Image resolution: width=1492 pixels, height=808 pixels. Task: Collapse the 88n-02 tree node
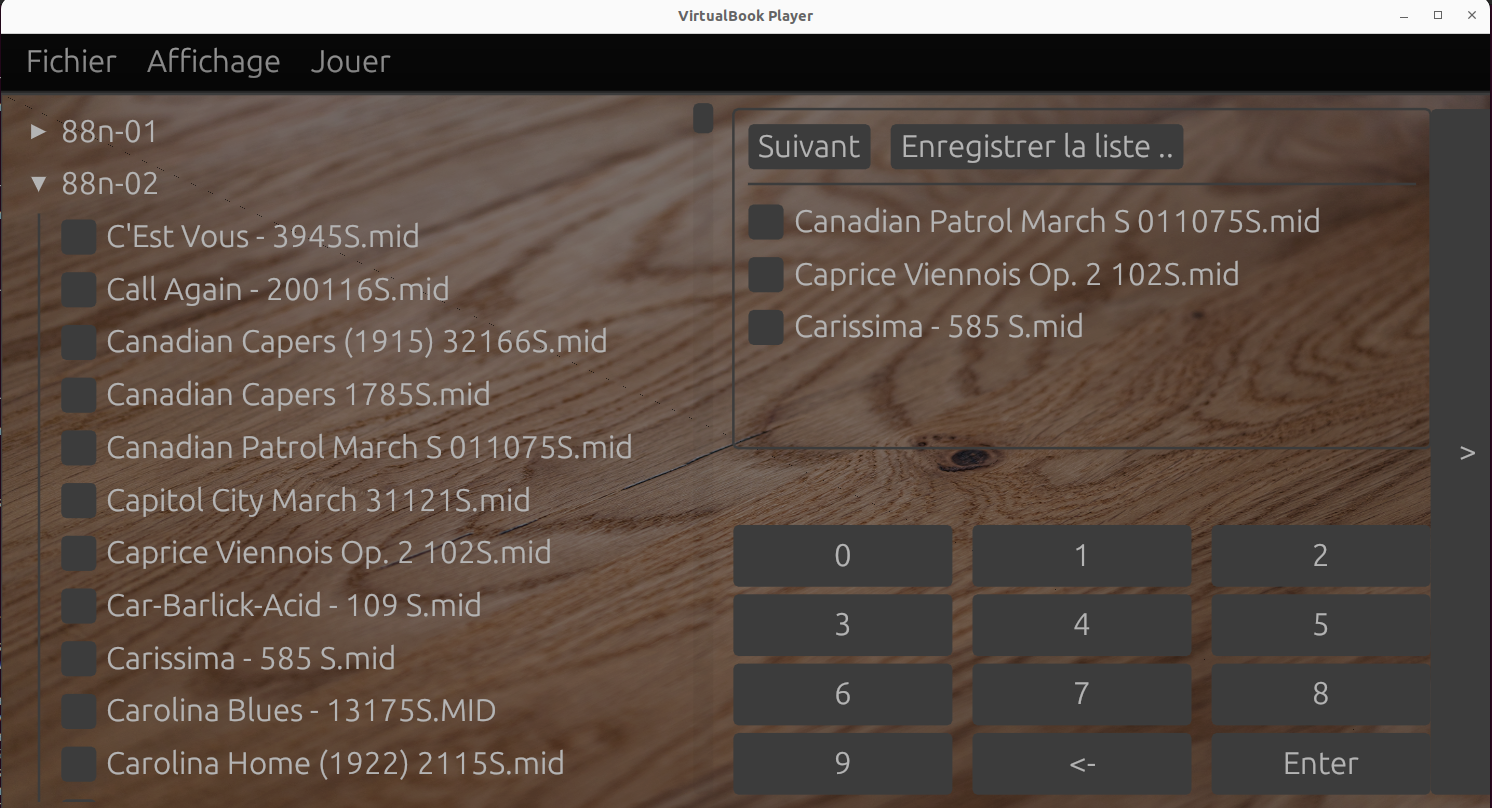click(38, 183)
